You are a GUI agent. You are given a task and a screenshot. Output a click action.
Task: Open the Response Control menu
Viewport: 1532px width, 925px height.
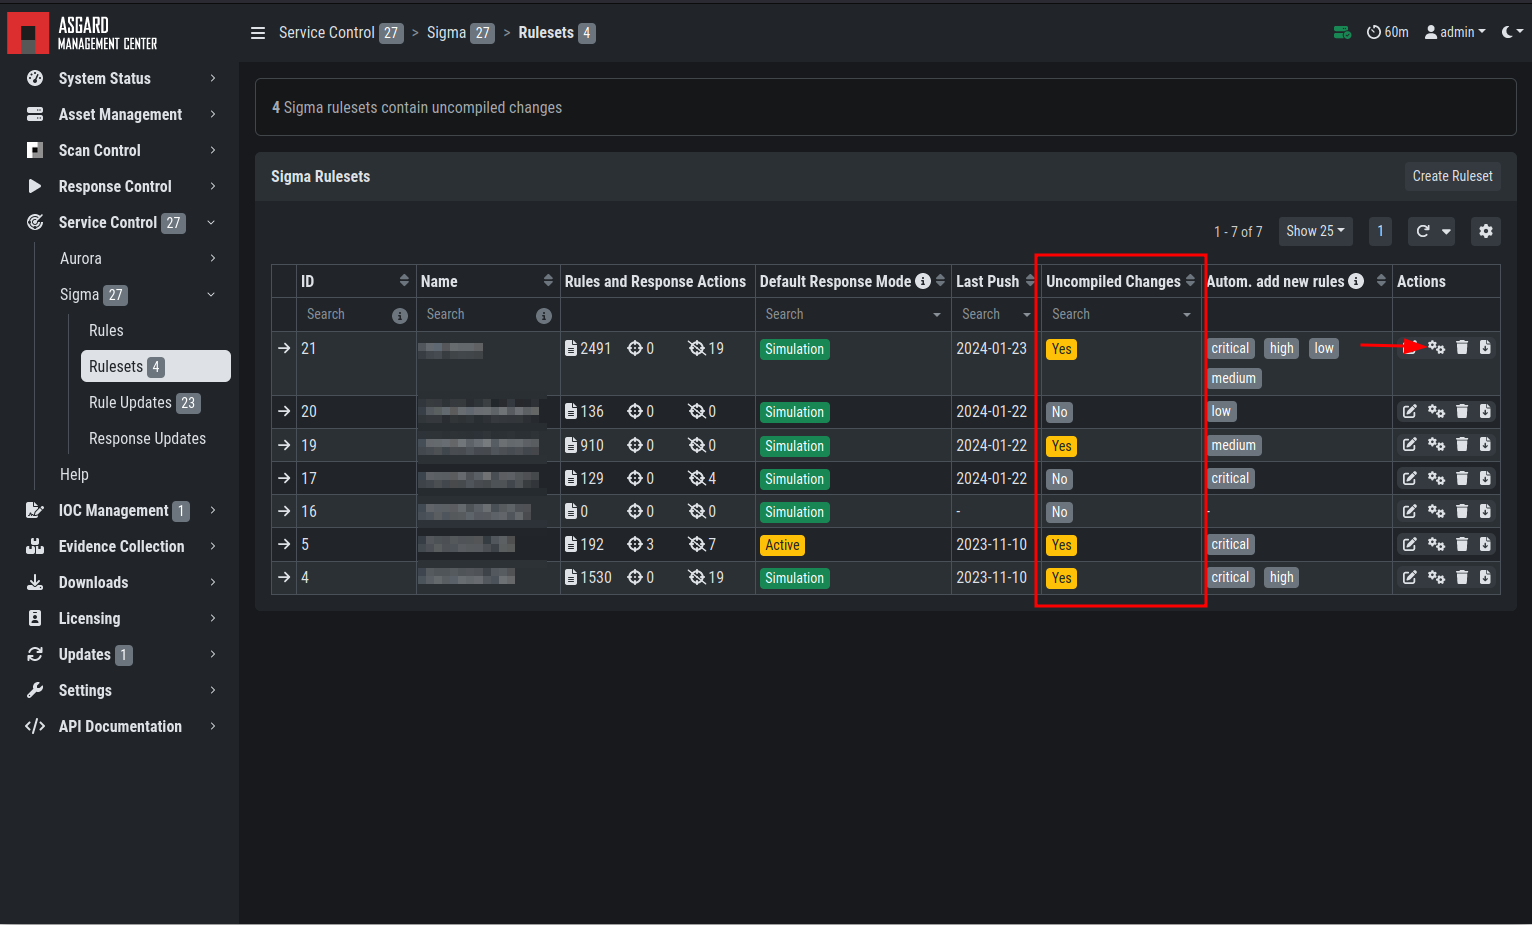(121, 186)
